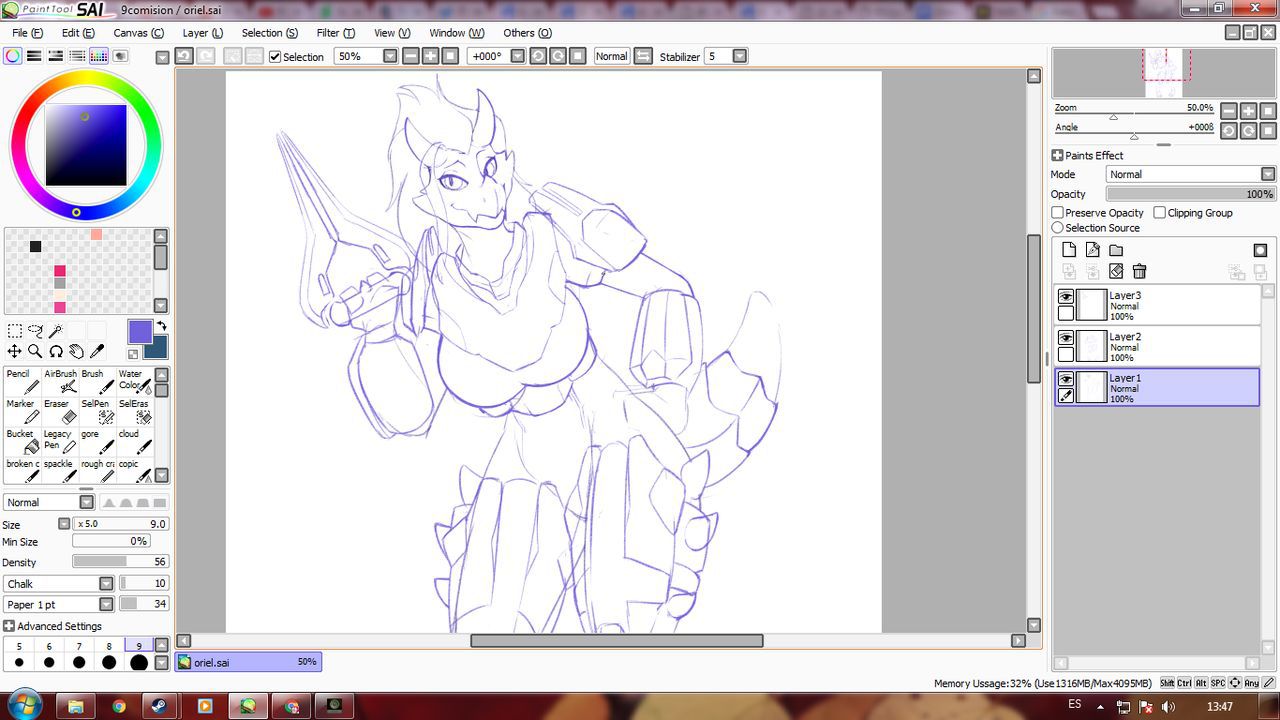
Task: Uncheck the Selection checkbox in toolbar
Action: (x=275, y=57)
